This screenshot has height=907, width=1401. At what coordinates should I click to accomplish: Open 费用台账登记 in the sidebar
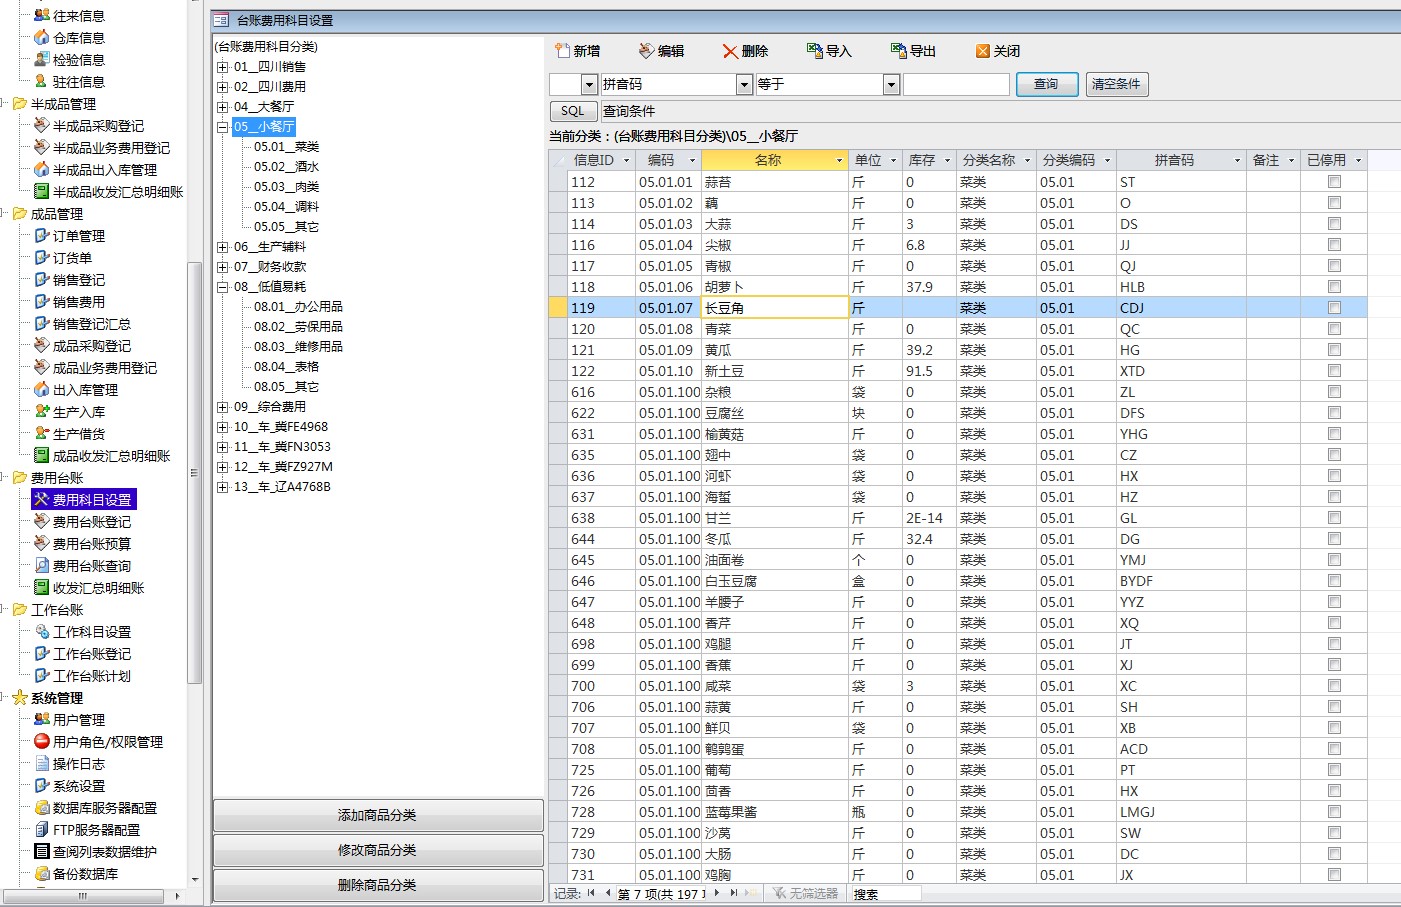point(91,522)
